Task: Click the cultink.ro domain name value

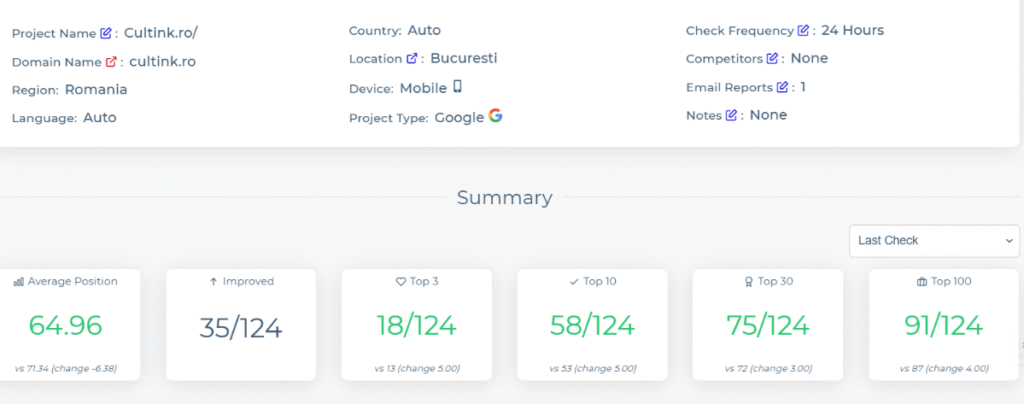Action: (x=162, y=62)
